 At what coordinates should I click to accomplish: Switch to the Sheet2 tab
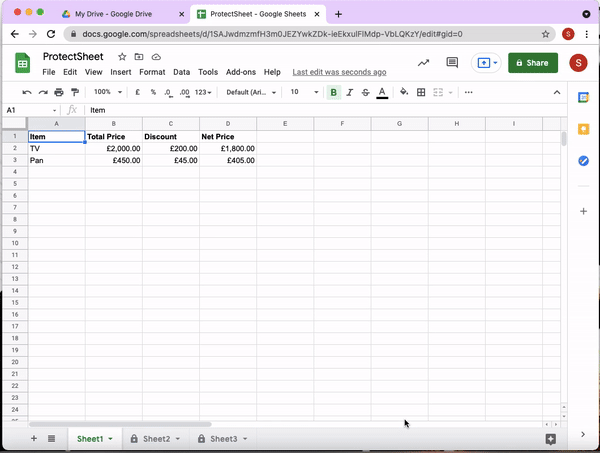pos(157,439)
